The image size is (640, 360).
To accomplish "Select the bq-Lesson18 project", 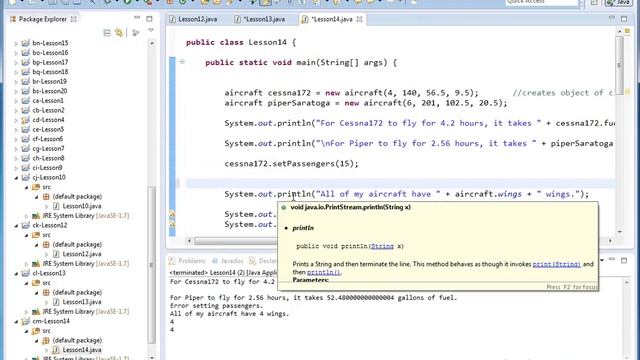I will pos(50,72).
